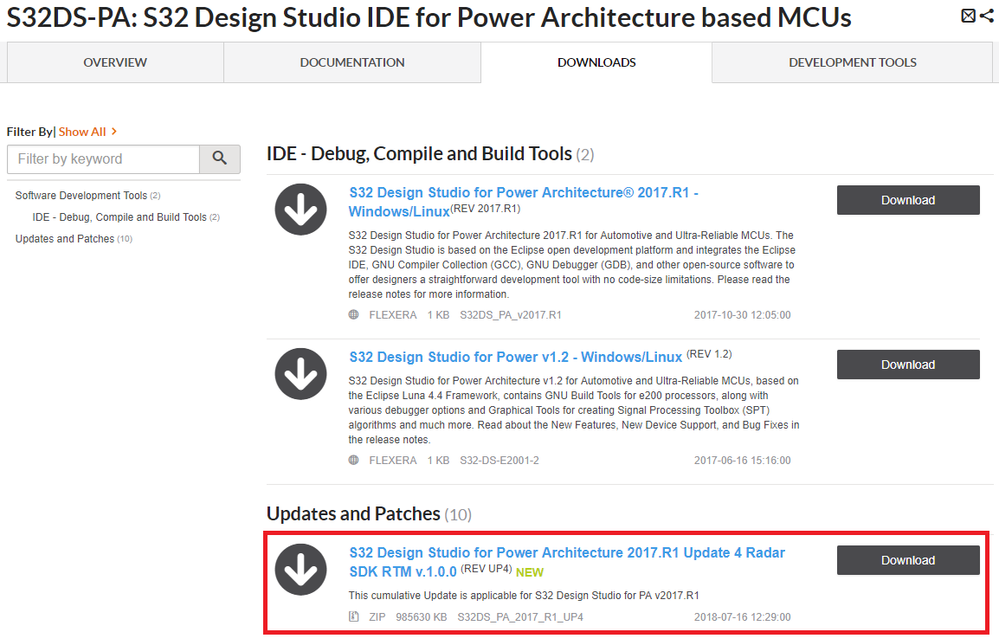Click the globe icon beside S32DS_PA_v2017.R1

pyautogui.click(x=354, y=315)
